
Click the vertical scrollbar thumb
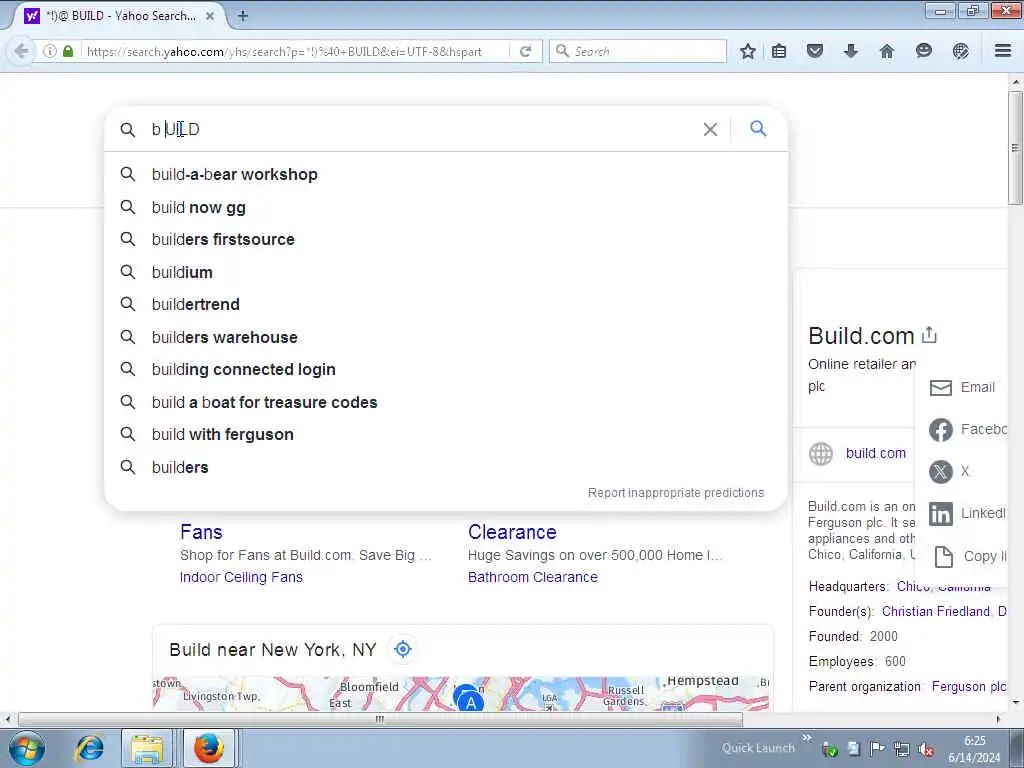point(1015,148)
